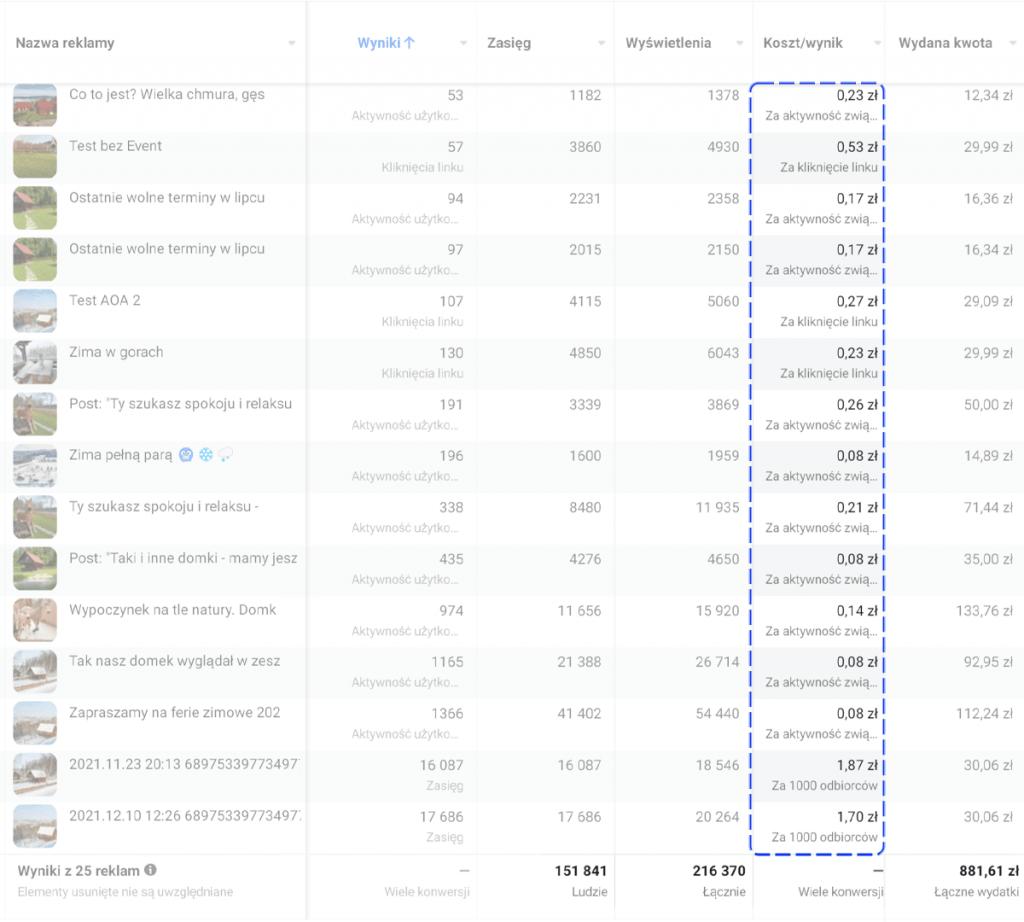Open ad named Zapraszamy na ferie zimowe
Screen dimensions: 1024x922
174,713
